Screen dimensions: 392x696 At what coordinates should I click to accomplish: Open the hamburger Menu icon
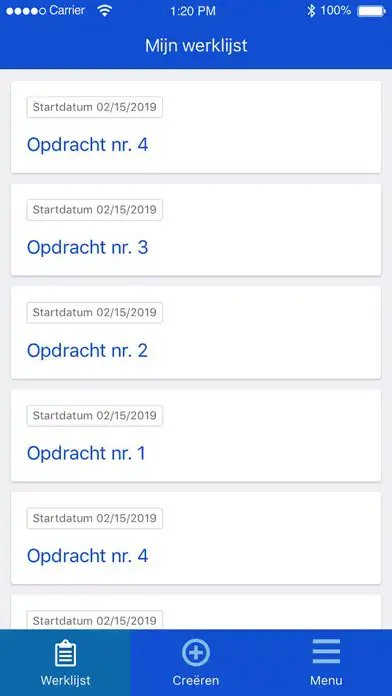(326, 652)
